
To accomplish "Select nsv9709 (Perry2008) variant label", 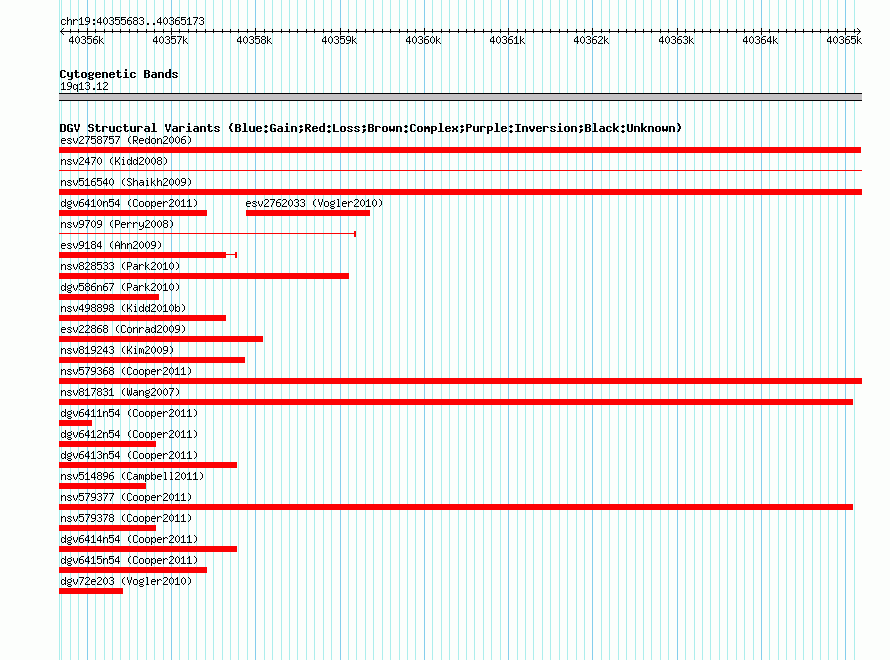I will [x=117, y=224].
